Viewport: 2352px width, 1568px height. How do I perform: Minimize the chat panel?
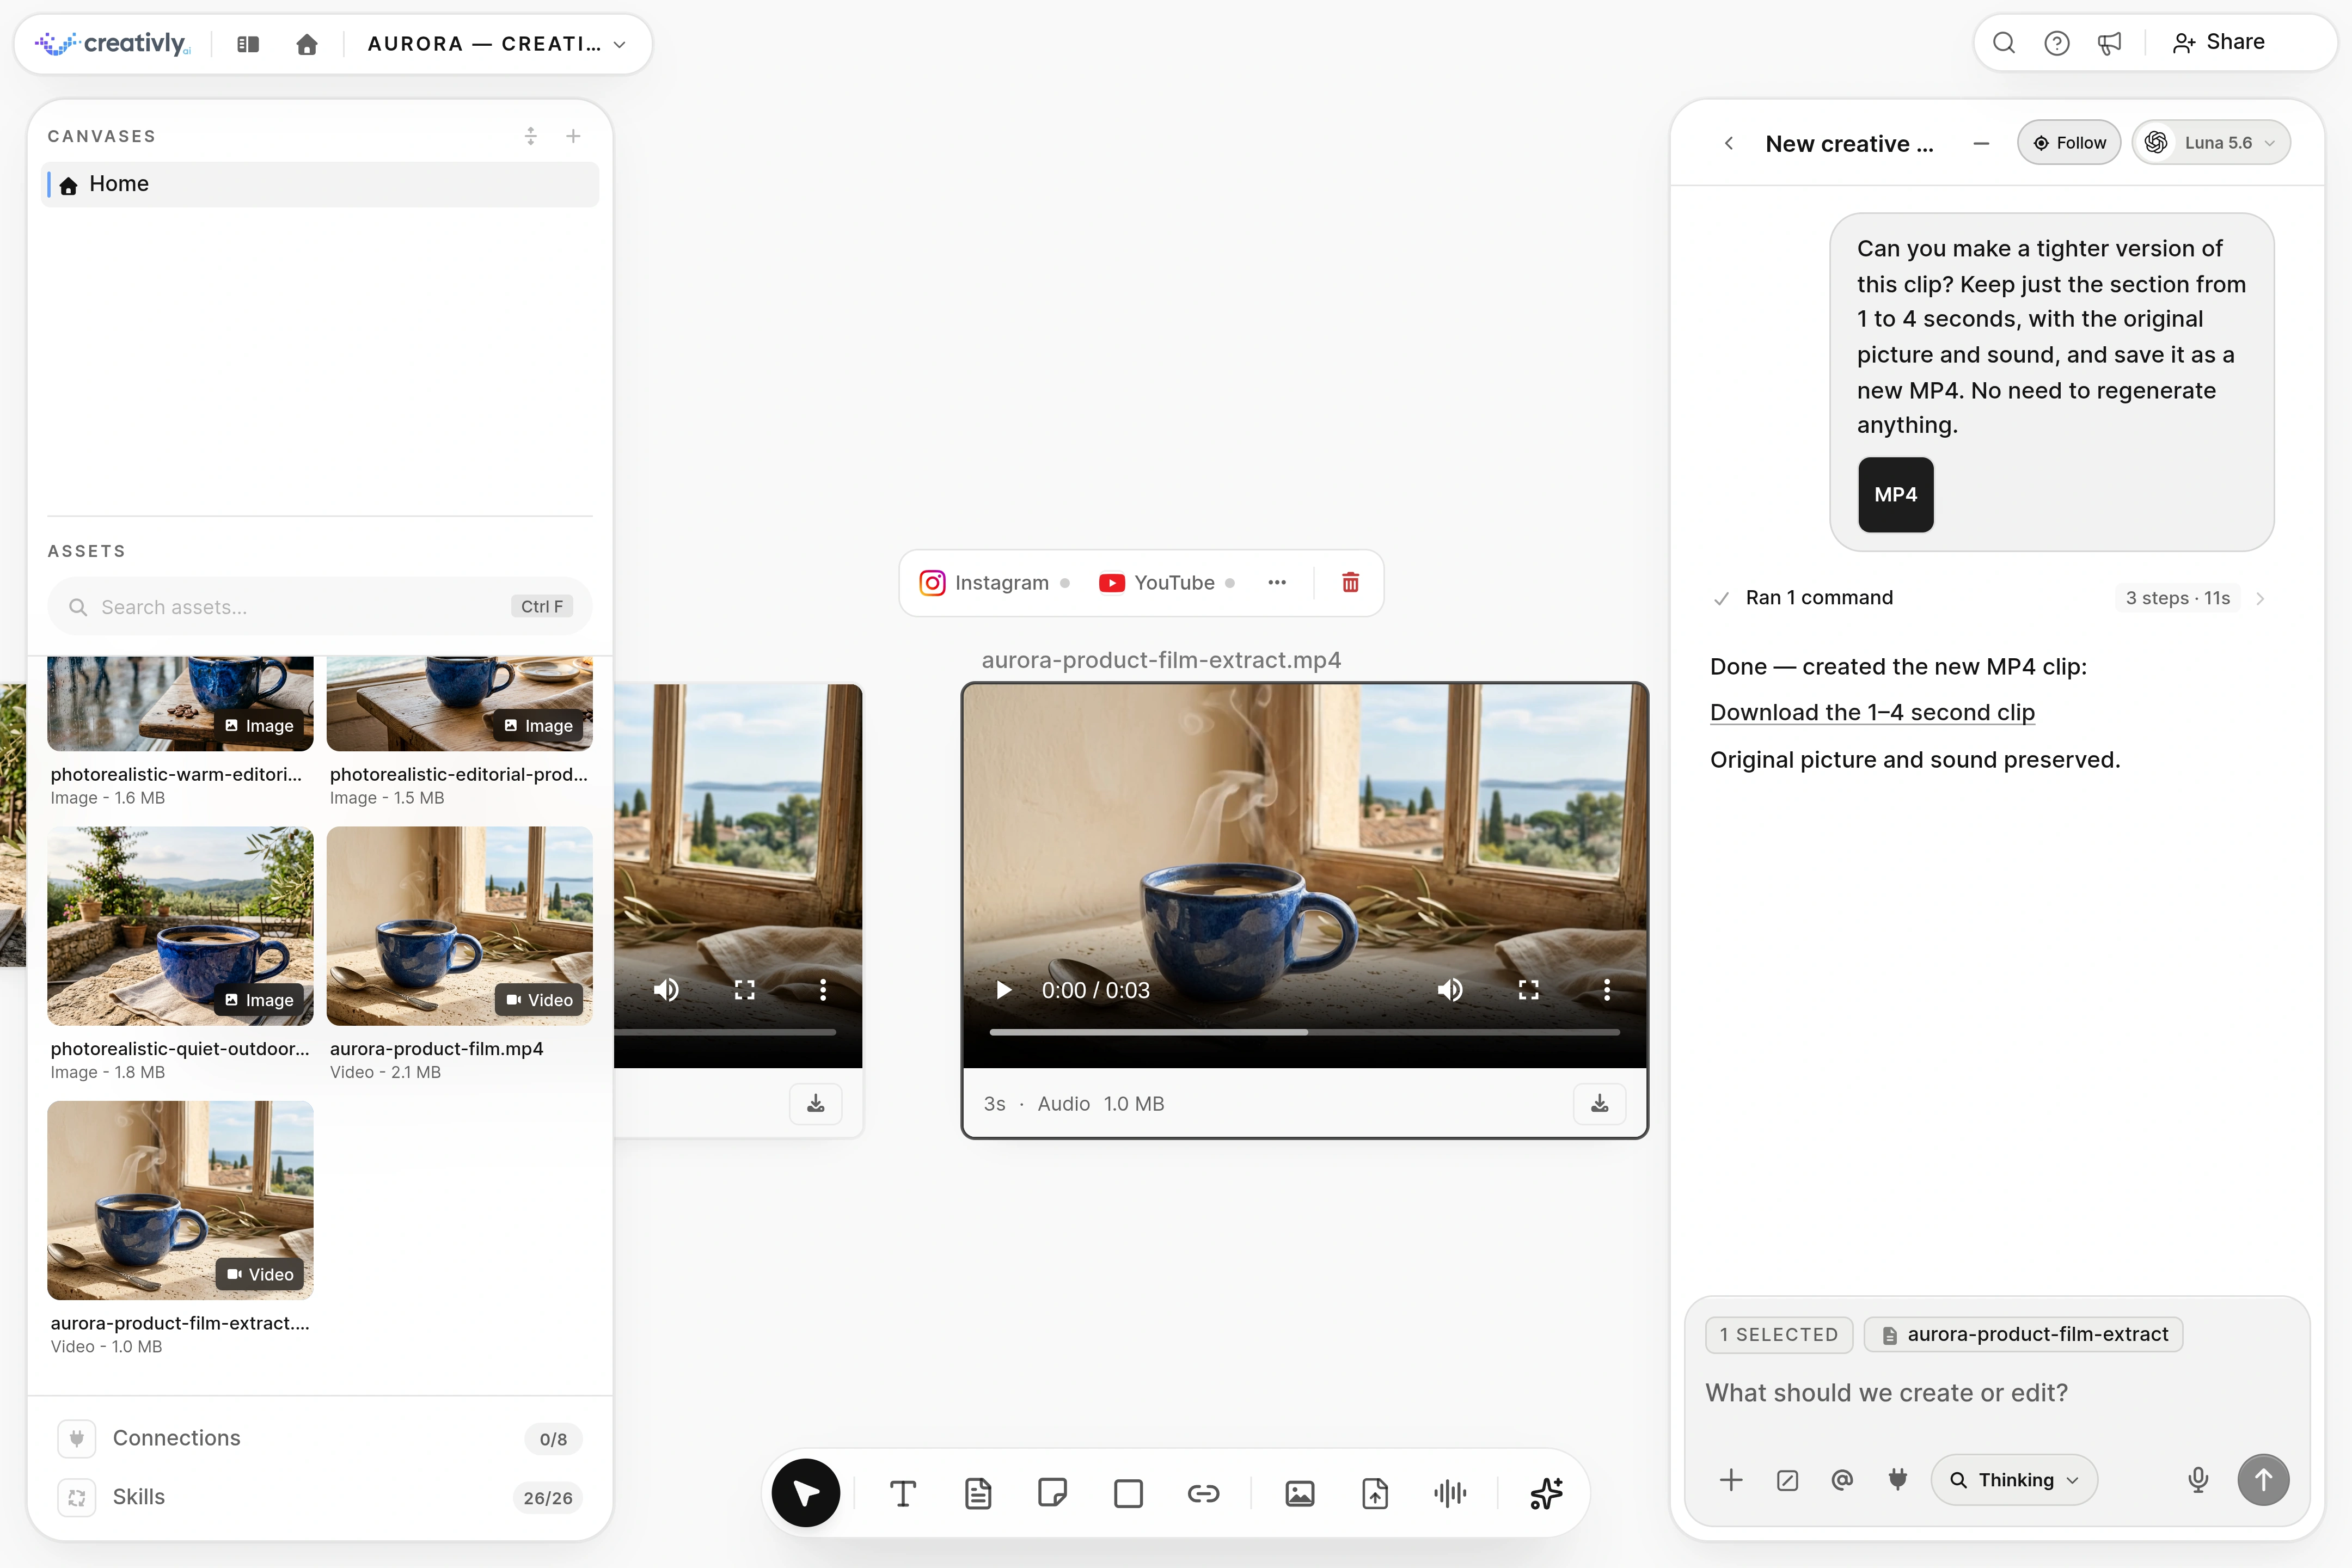1981,143
